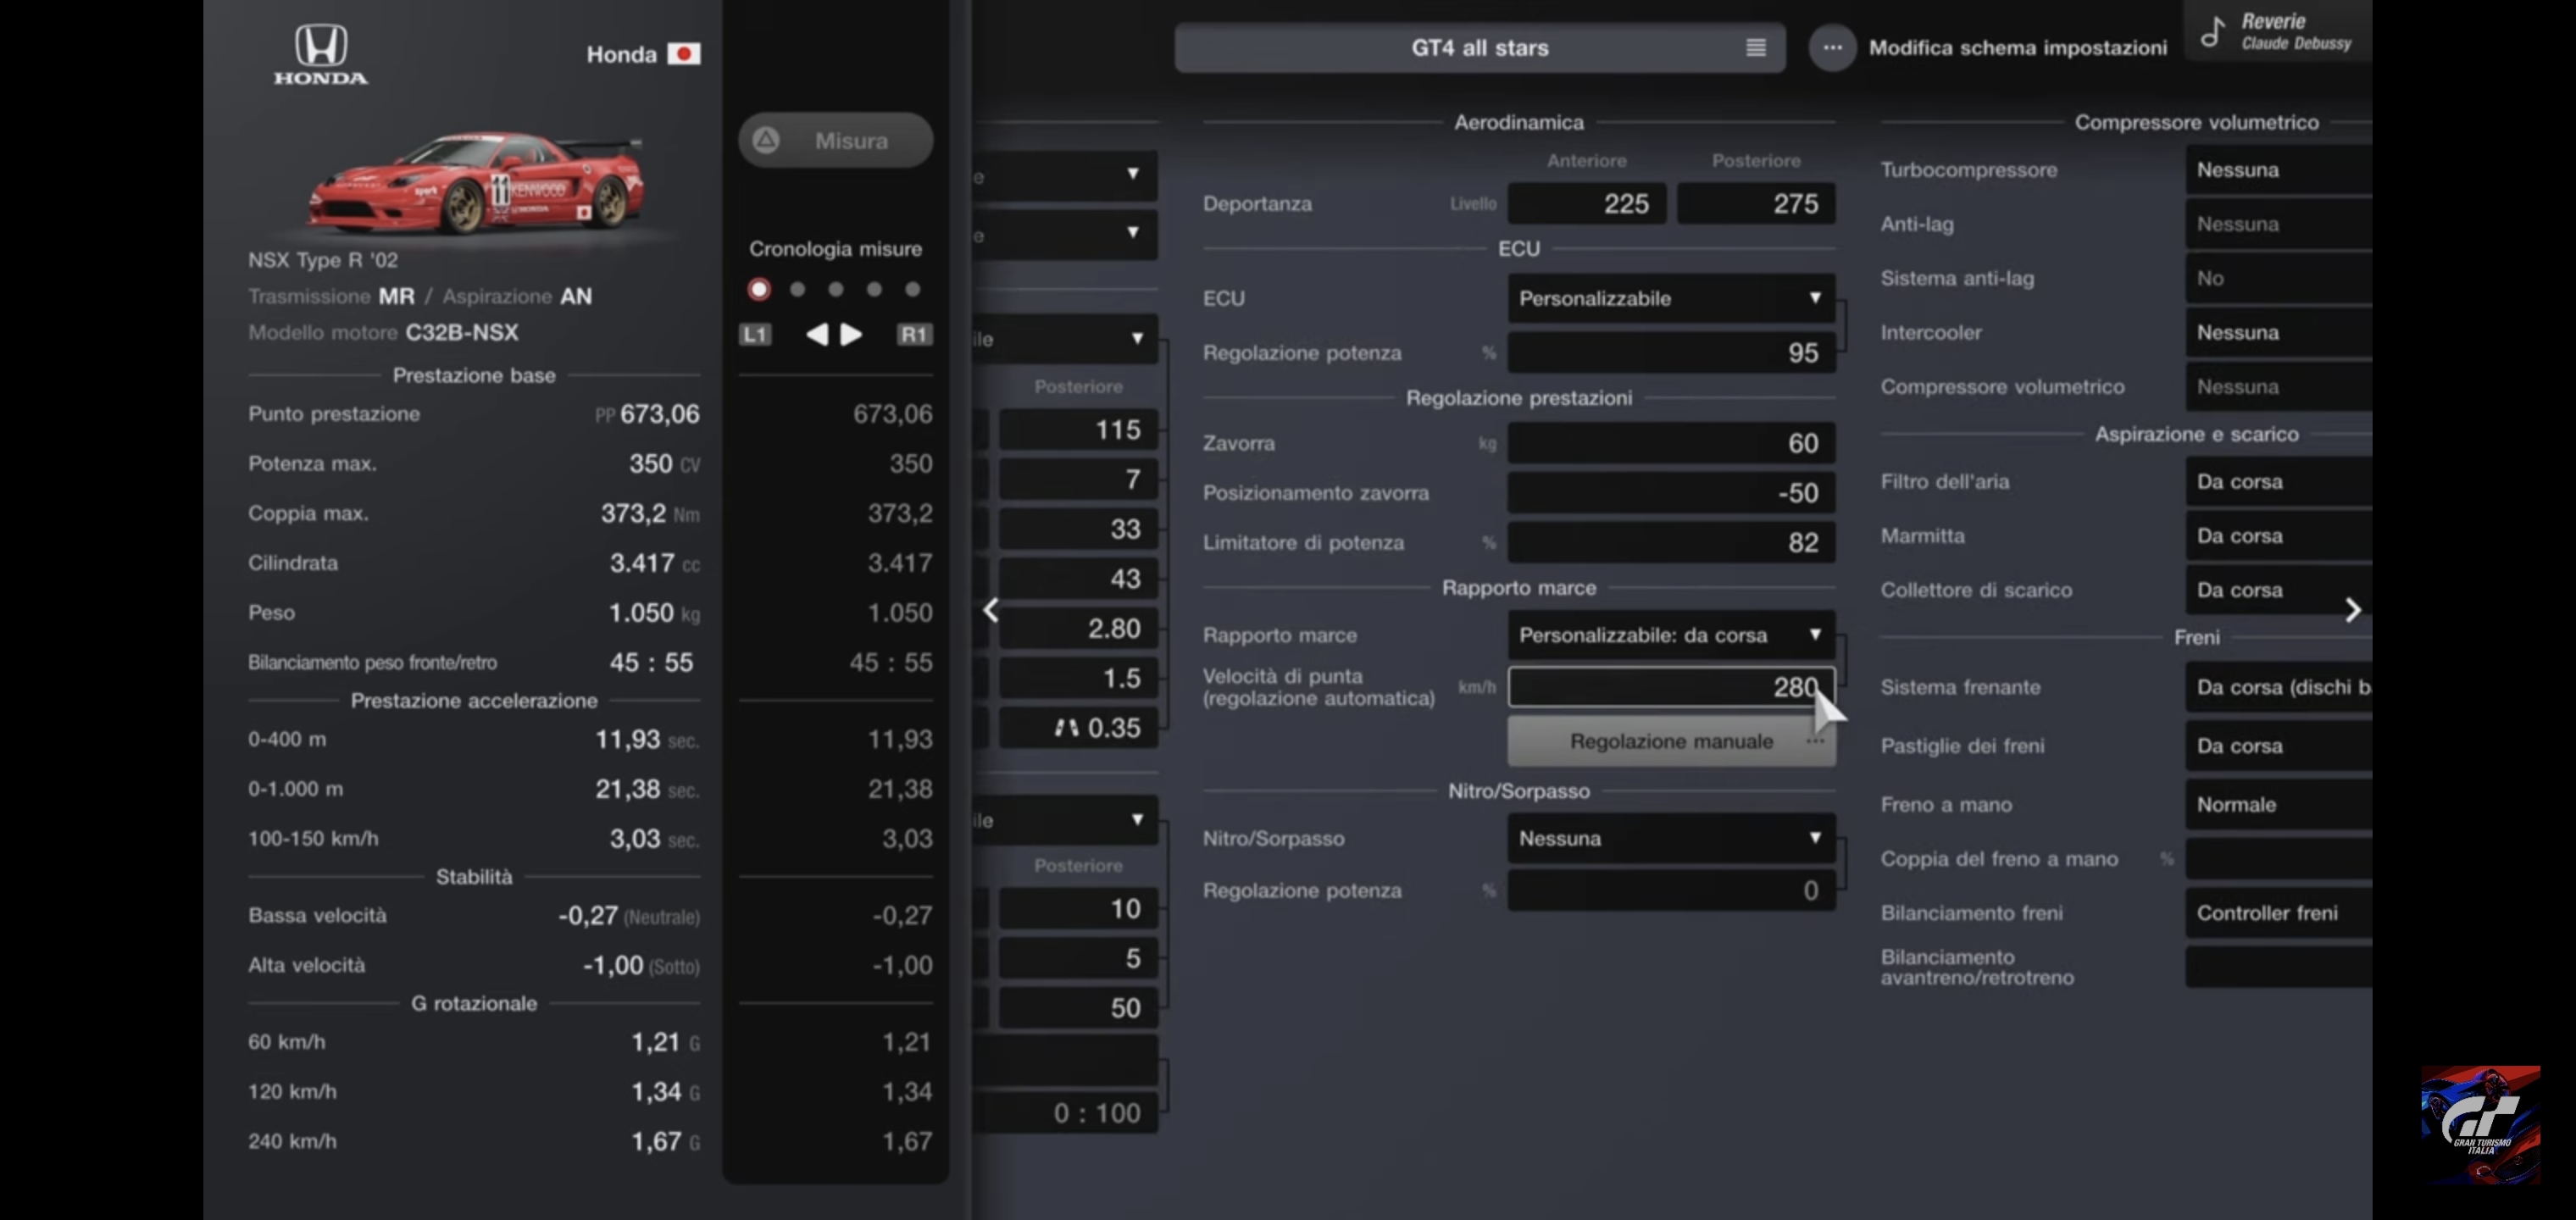This screenshot has height=1220, width=2576.
Task: Select the second measurement history dot
Action: pos(797,289)
